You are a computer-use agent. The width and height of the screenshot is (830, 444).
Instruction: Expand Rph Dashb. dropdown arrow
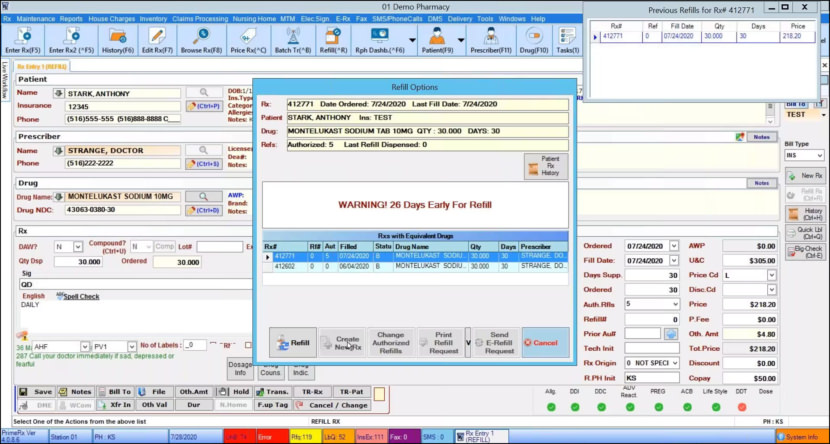(x=412, y=41)
